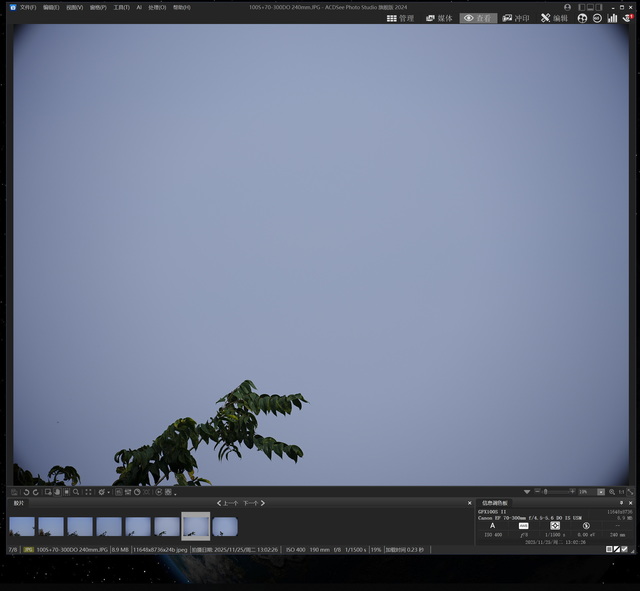
Task: Toggle the checkmark icon in status bar corner
Action: pyautogui.click(x=624, y=549)
